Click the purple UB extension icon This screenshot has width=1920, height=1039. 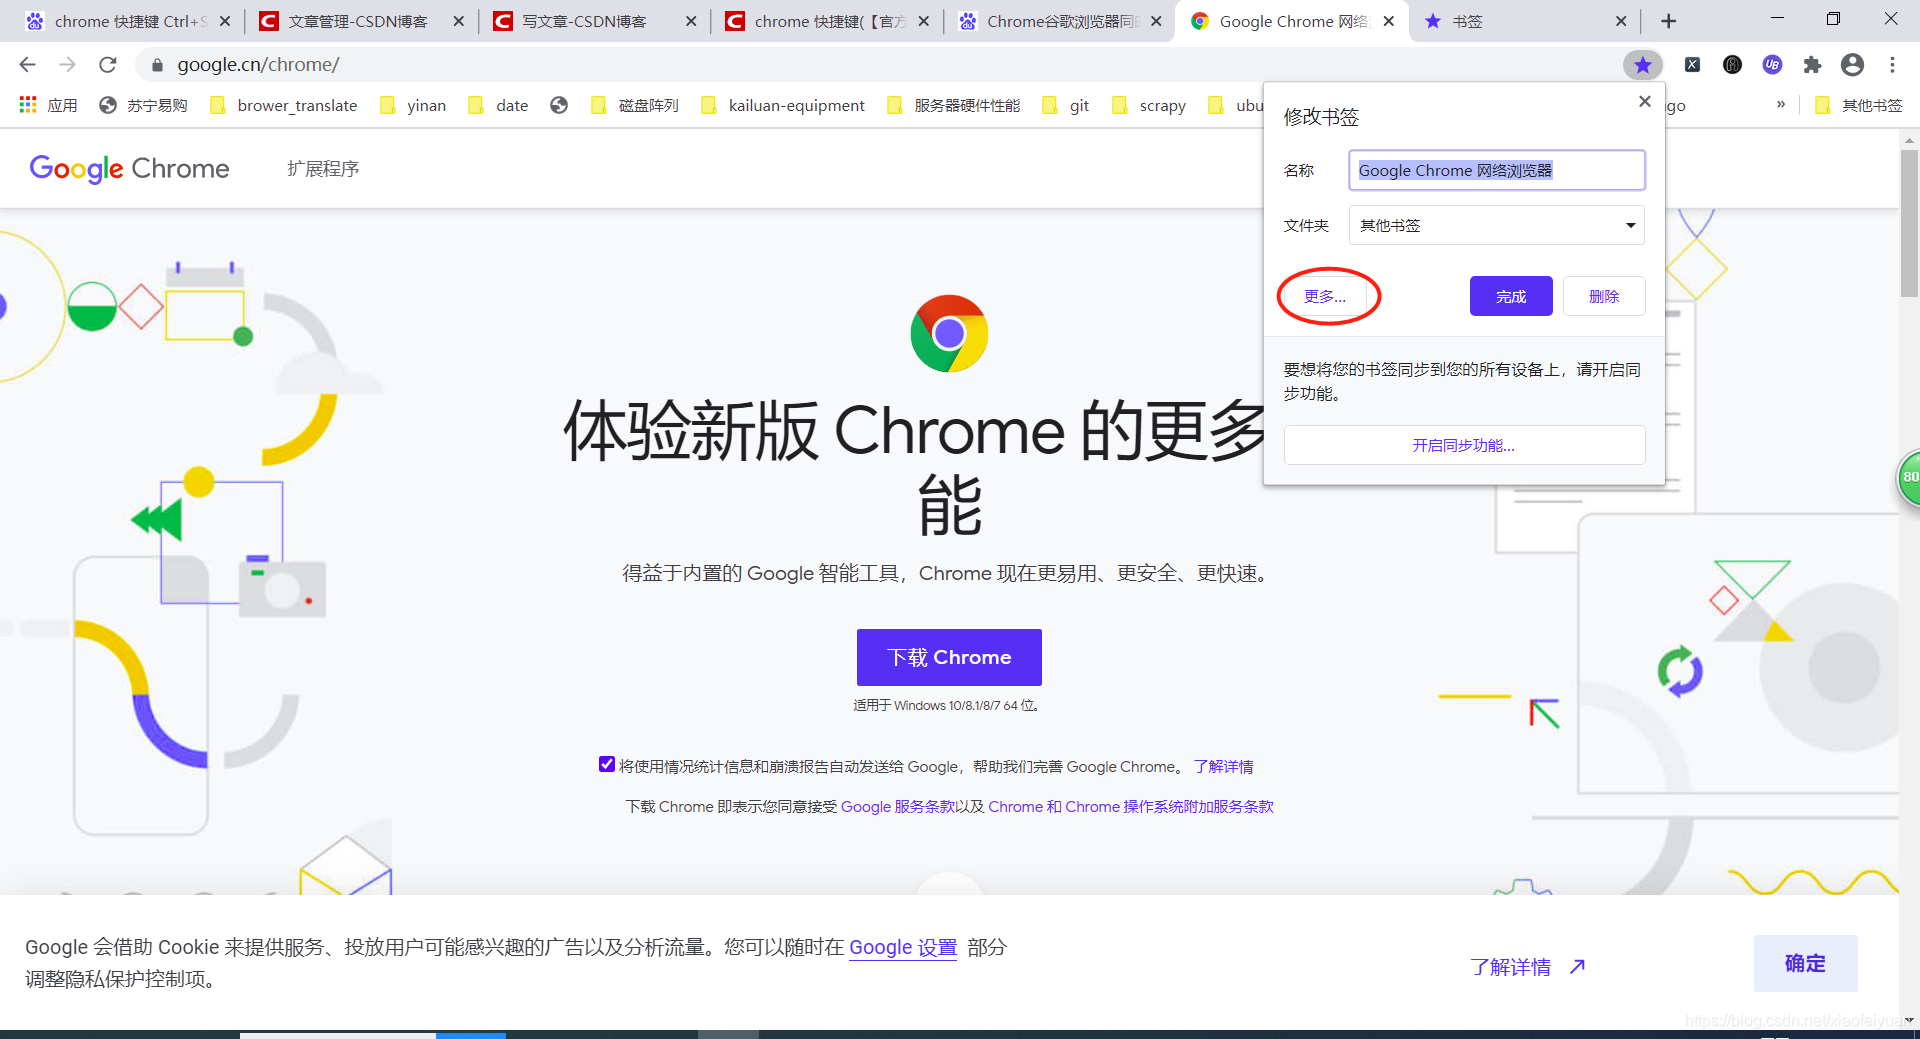tap(1772, 65)
